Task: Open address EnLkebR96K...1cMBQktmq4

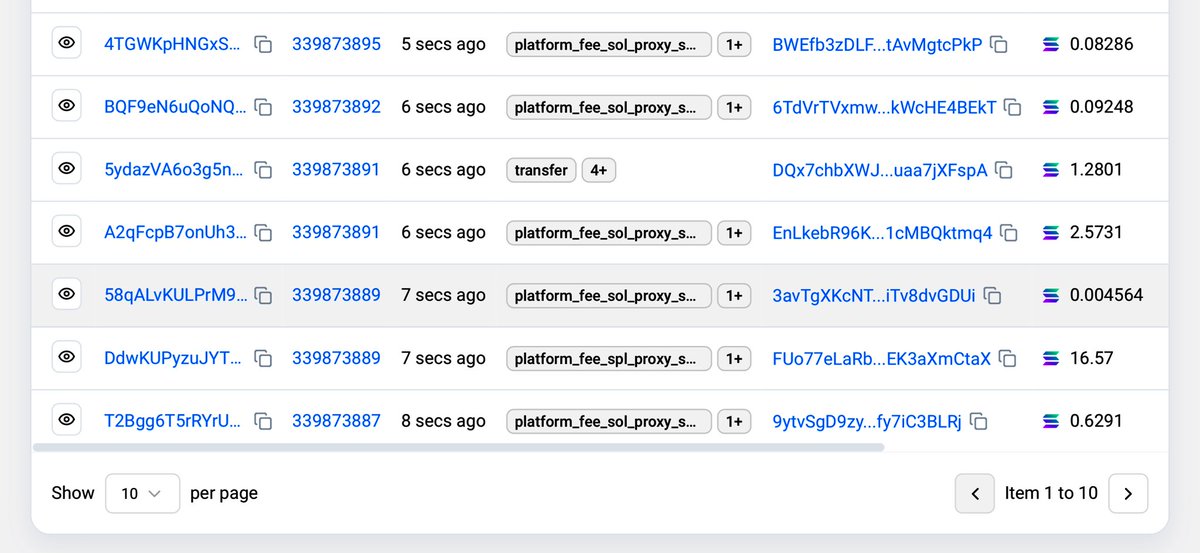Action: (882, 233)
